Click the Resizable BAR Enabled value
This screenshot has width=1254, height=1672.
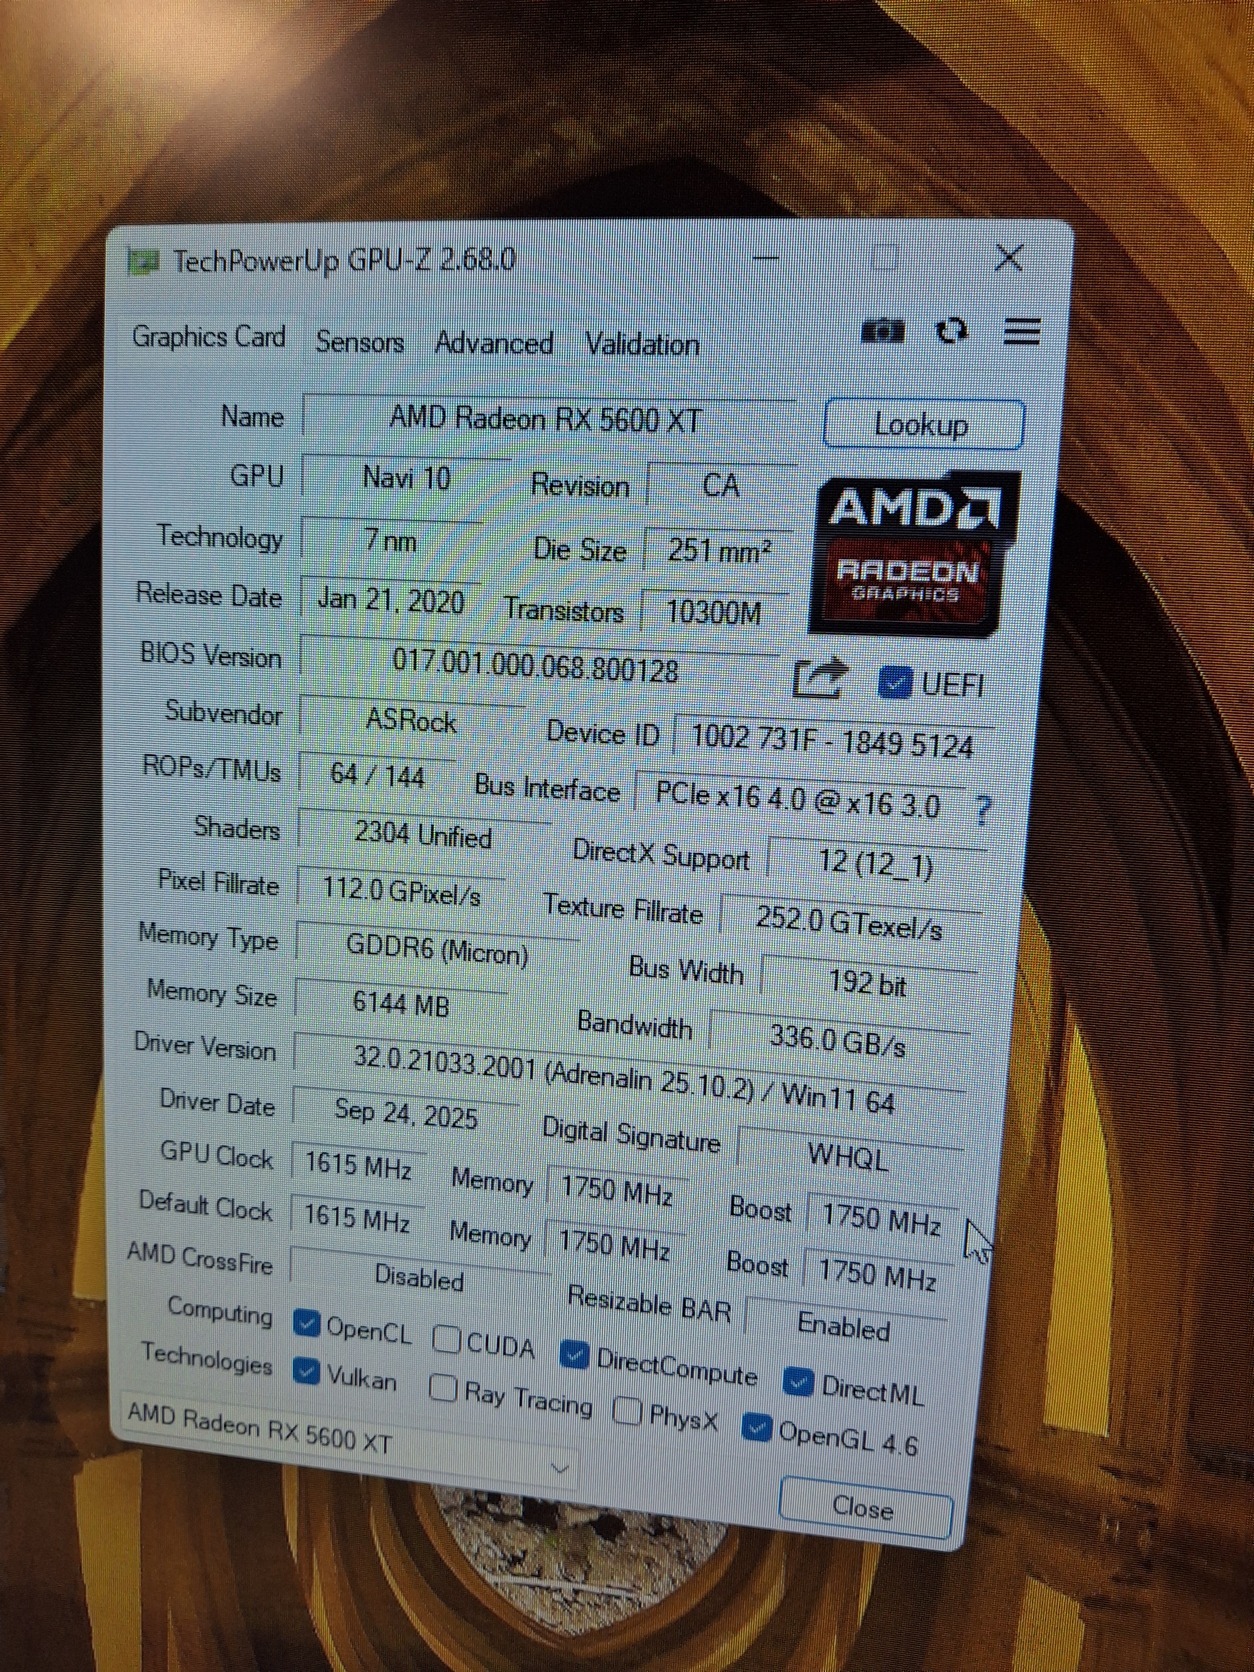coord(844,1326)
